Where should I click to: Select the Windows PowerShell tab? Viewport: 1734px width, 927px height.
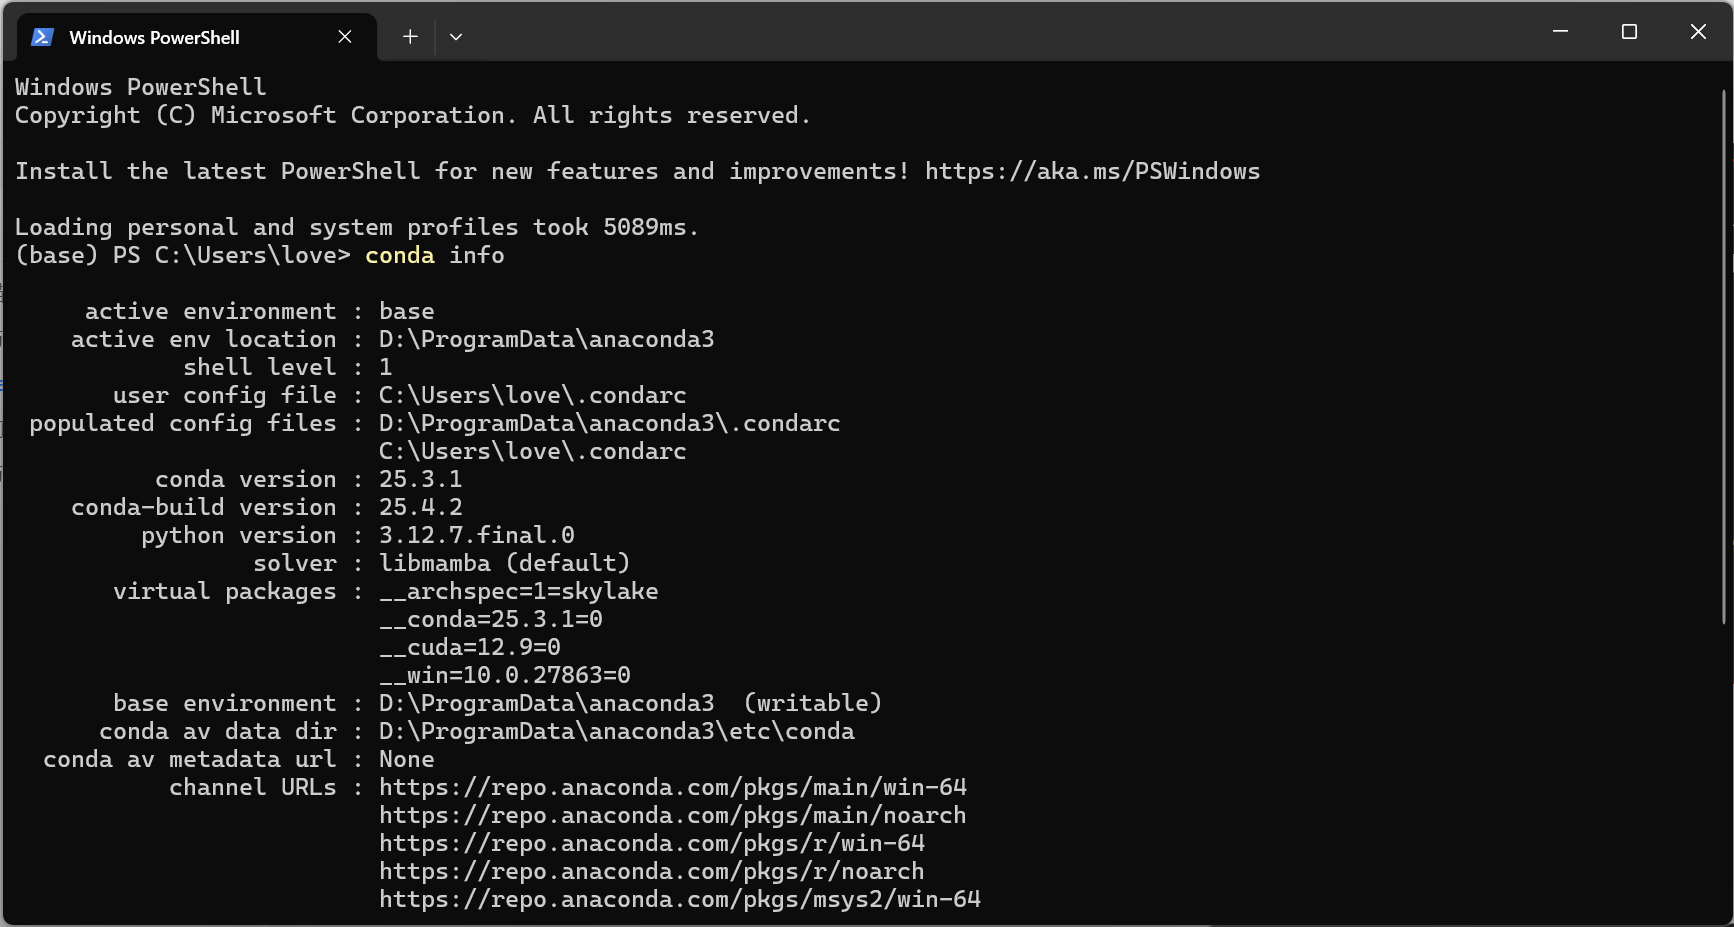coord(155,37)
